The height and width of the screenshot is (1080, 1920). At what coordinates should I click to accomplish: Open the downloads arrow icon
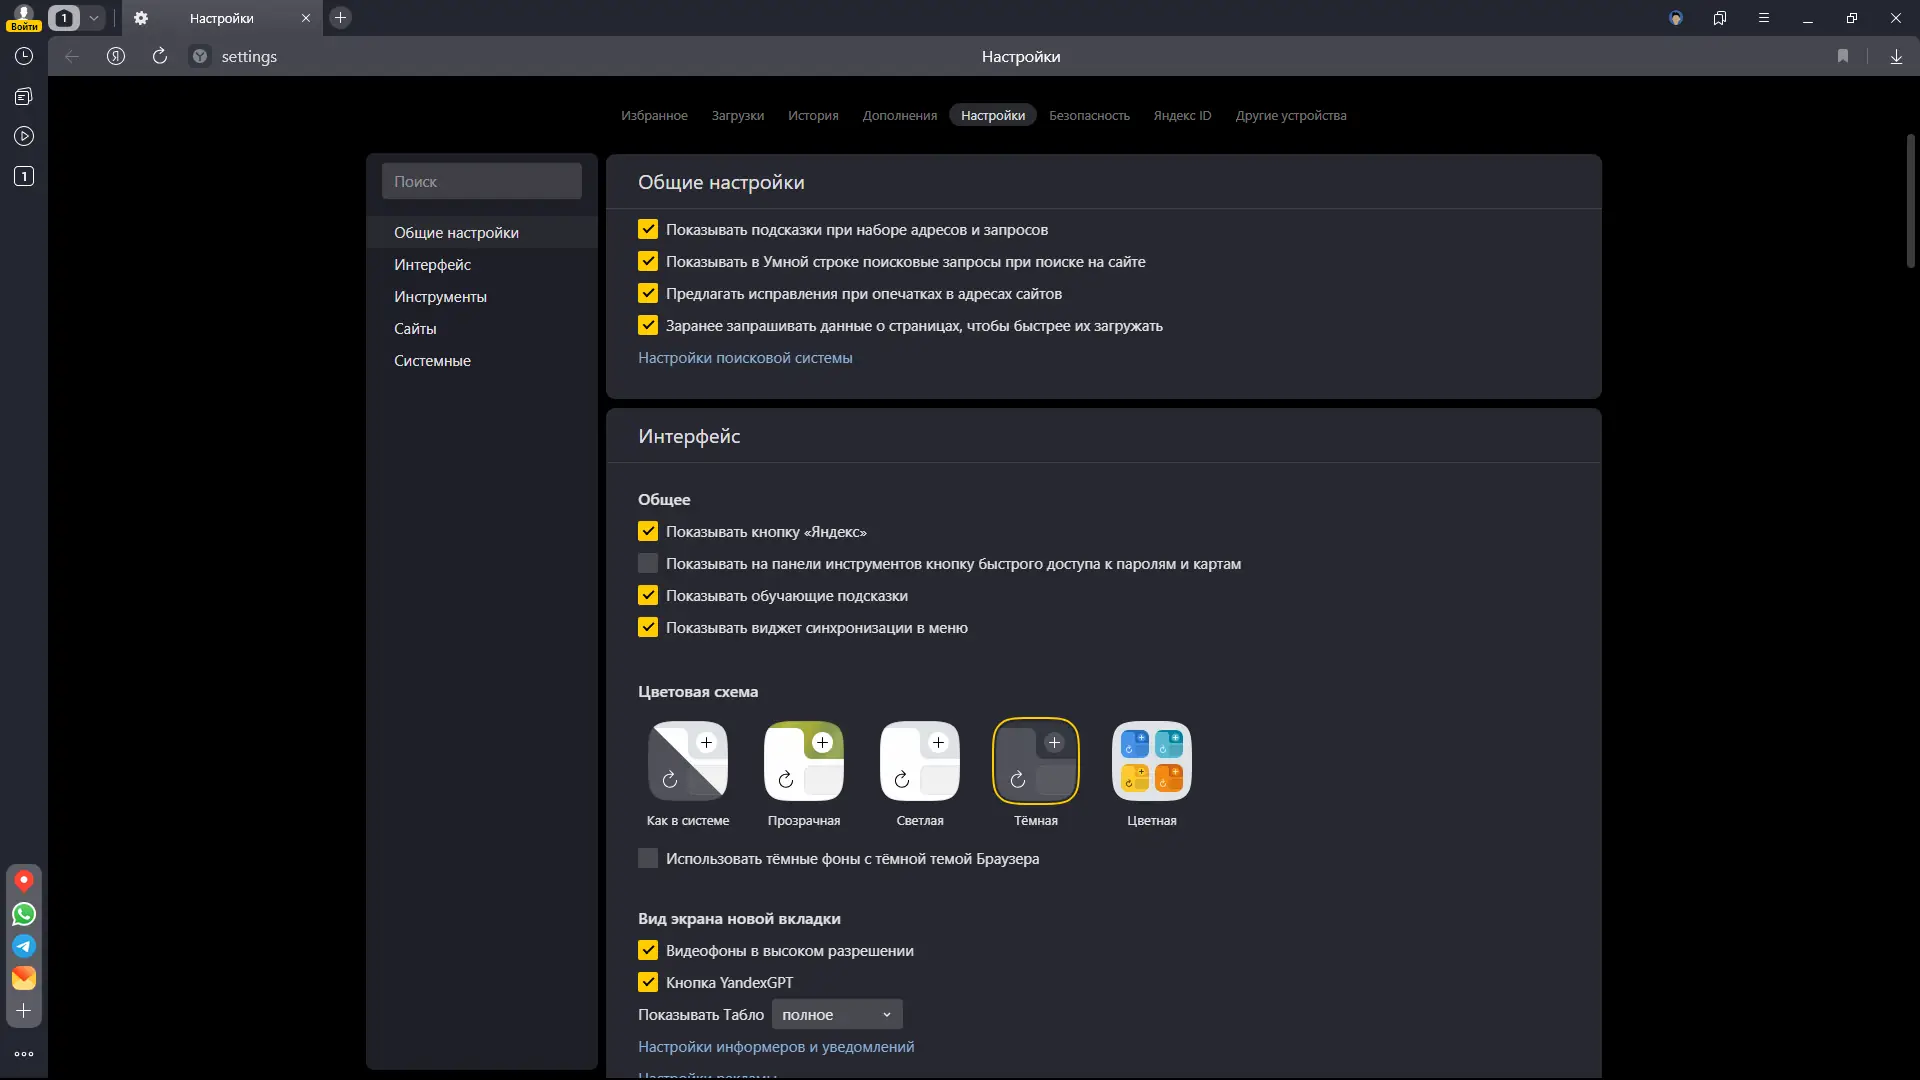1896,57
